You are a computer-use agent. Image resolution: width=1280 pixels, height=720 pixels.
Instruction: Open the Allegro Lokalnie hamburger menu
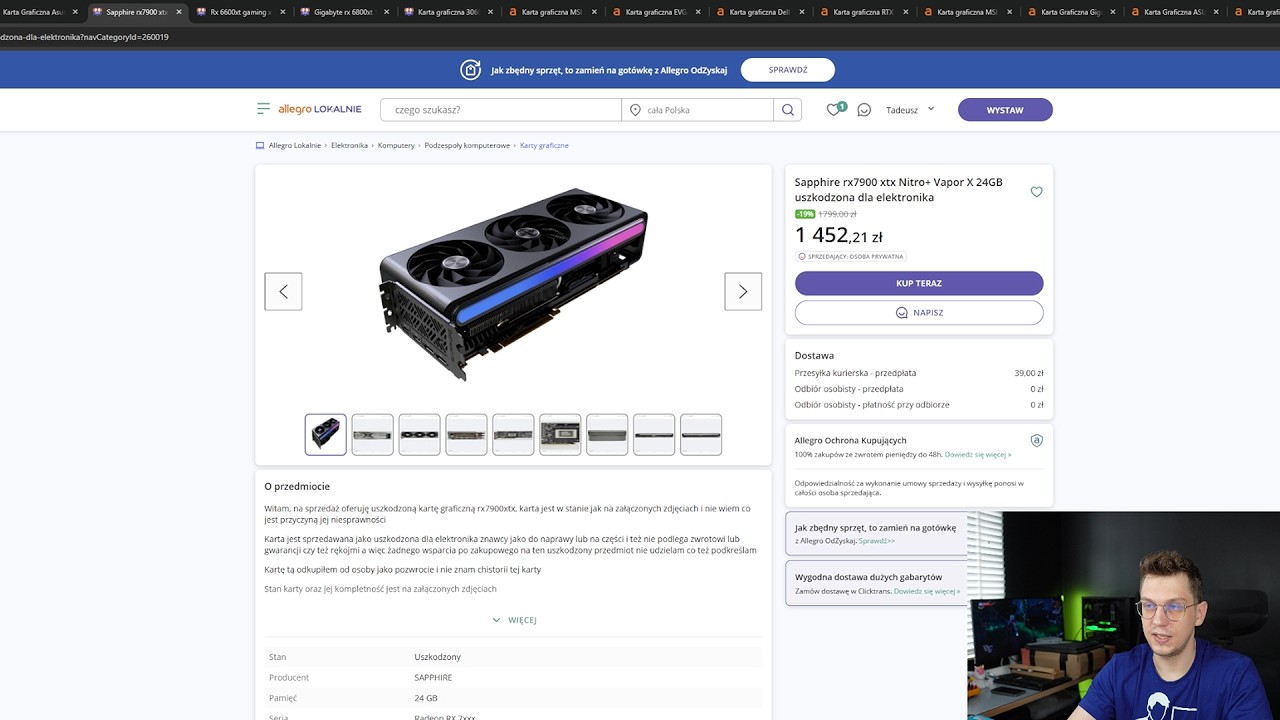[263, 109]
